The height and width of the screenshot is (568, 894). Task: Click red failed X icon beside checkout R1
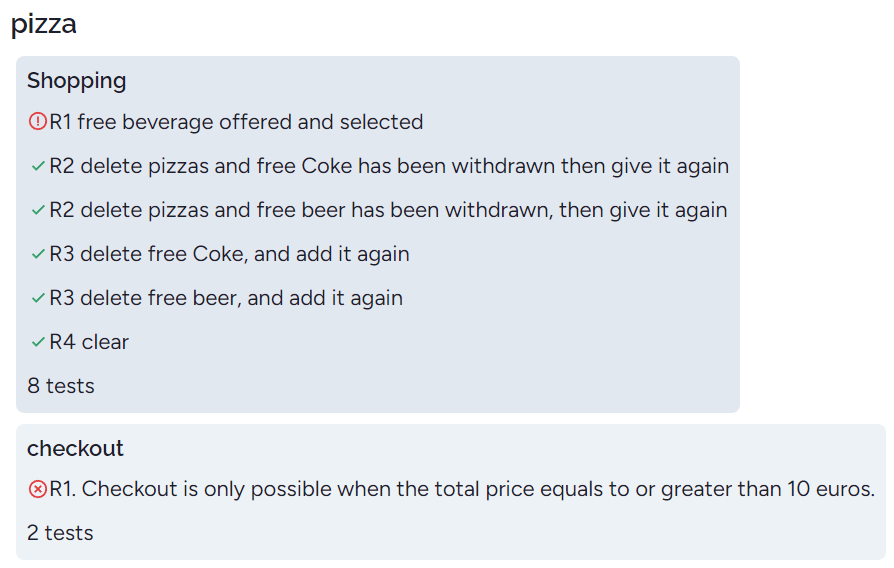(x=38, y=489)
